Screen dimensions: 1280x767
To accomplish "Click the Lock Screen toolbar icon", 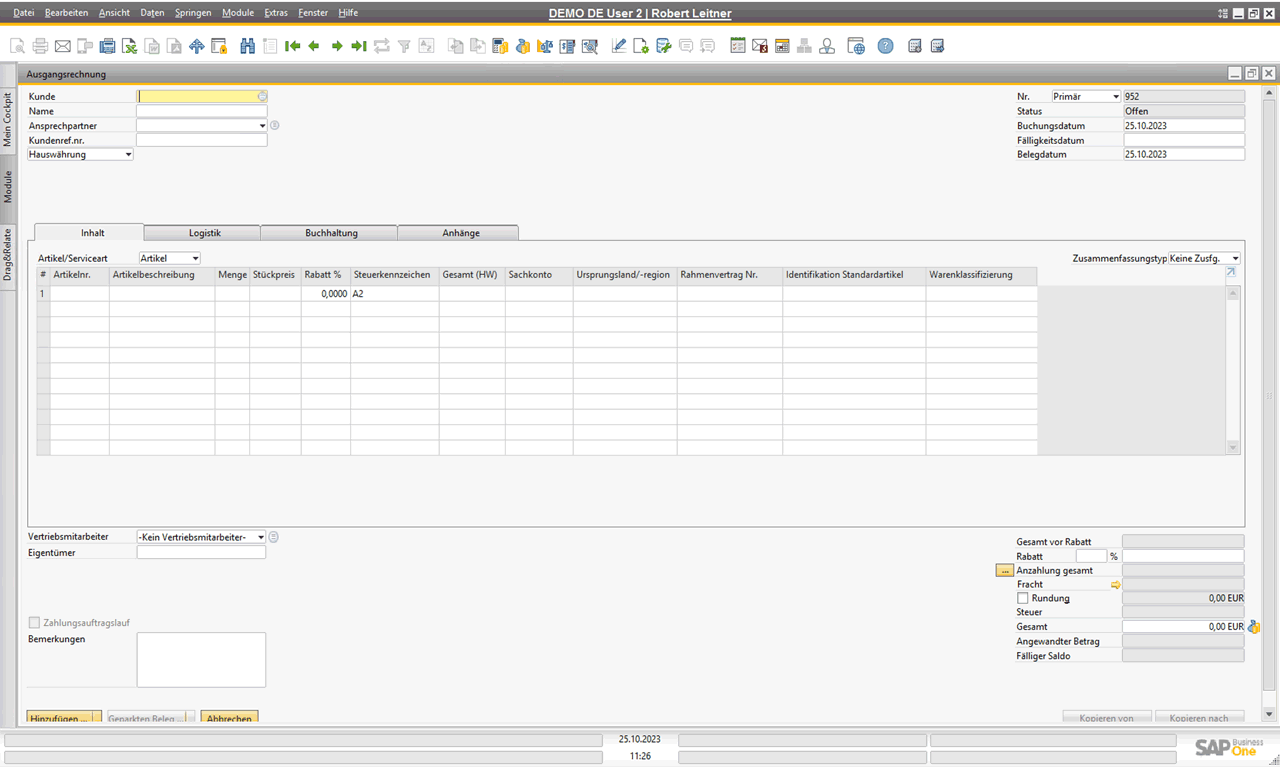I will 219,46.
